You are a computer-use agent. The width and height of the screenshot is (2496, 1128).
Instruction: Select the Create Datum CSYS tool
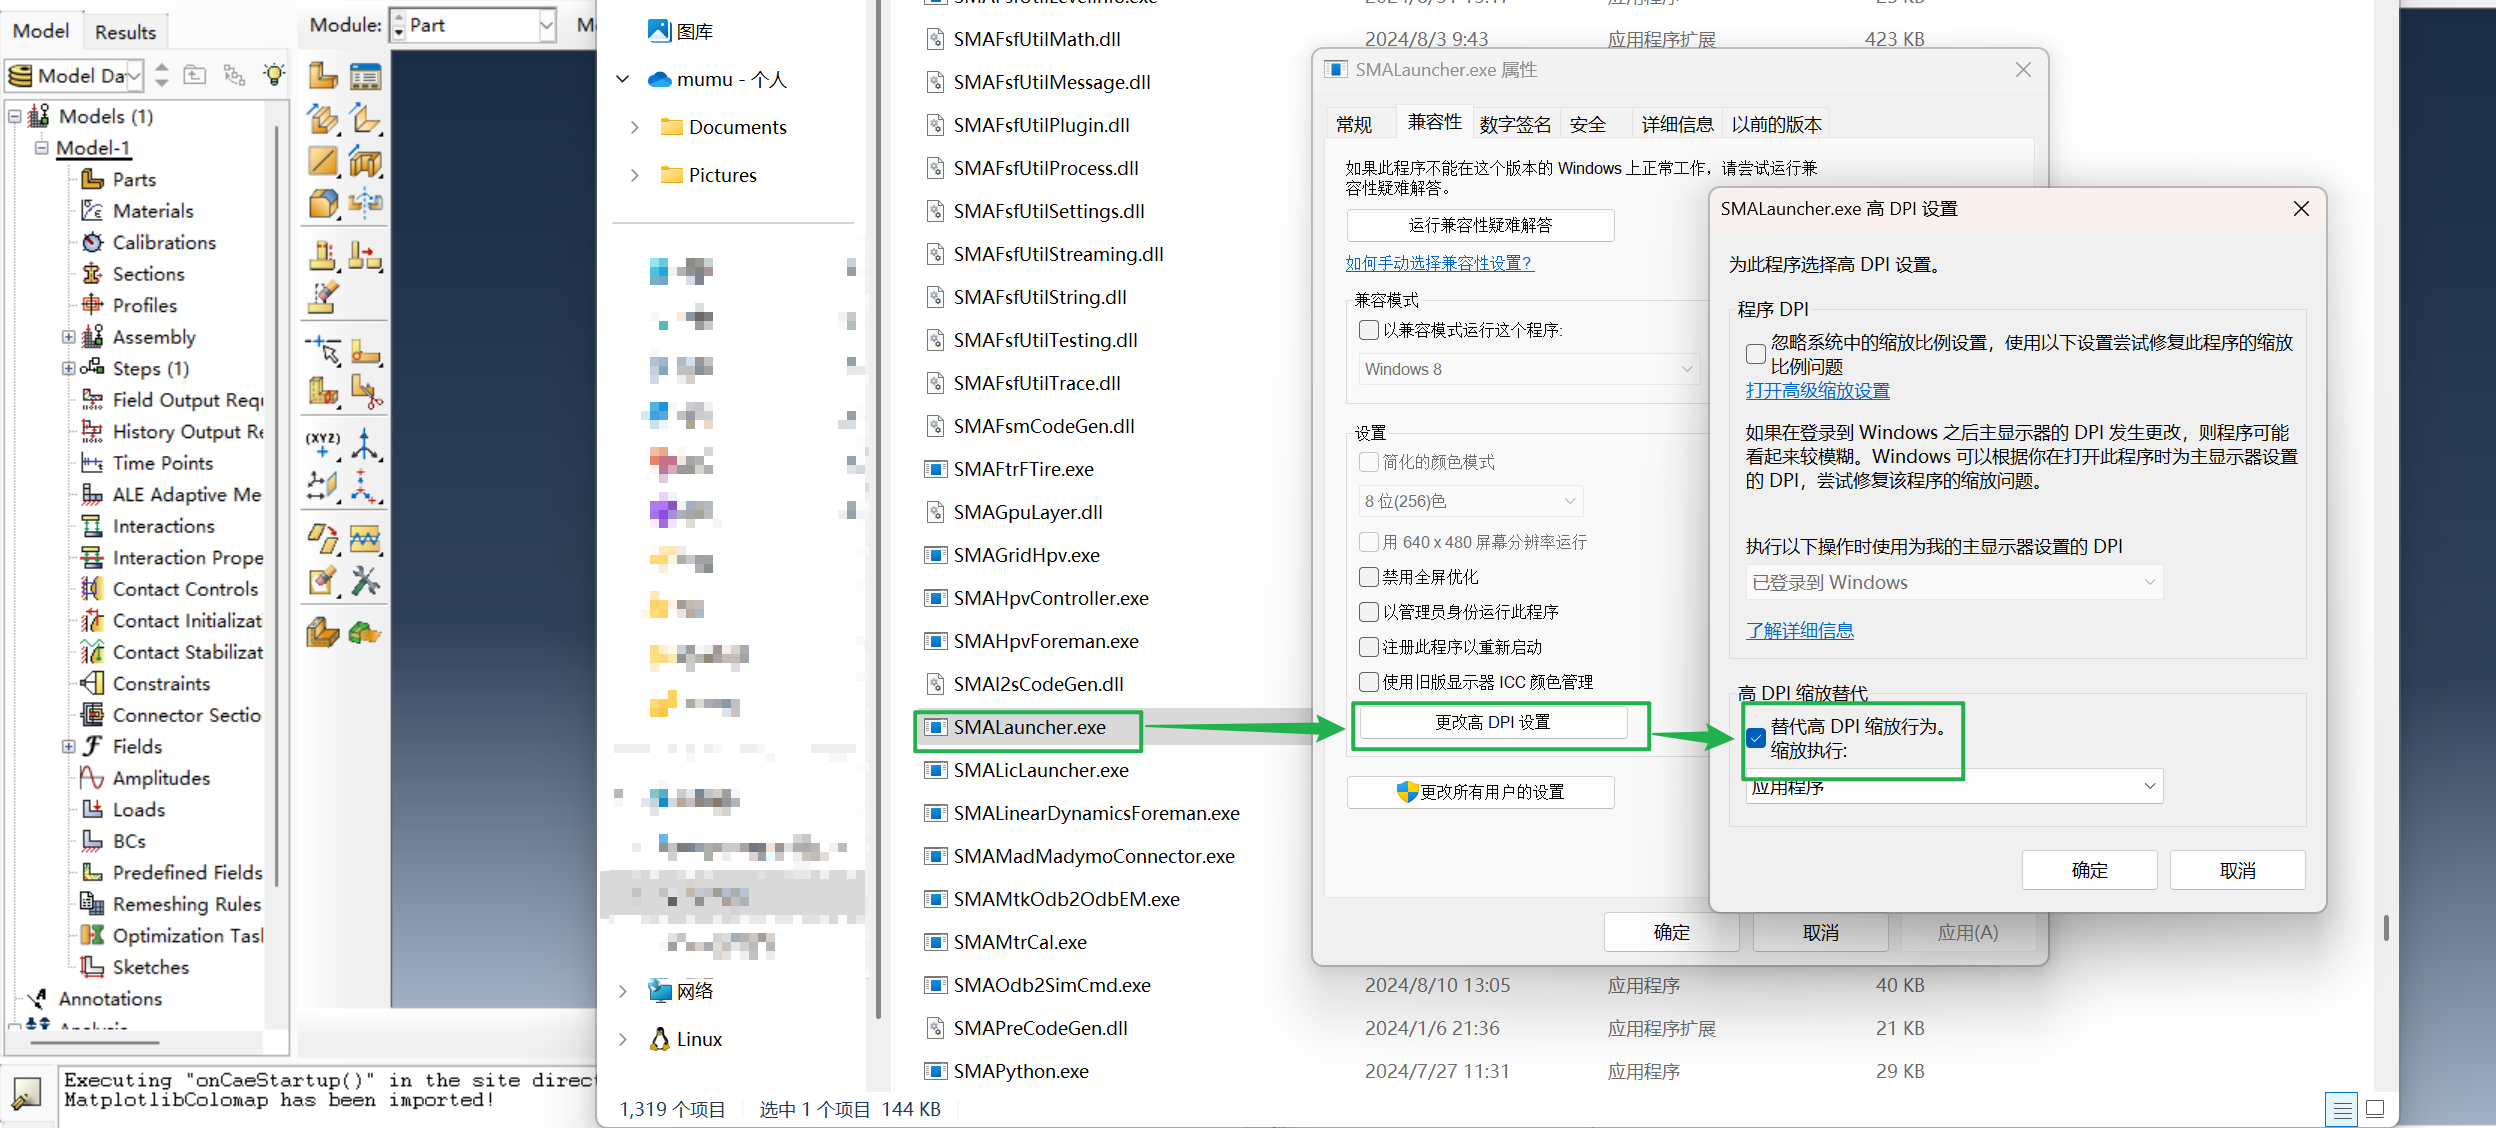(x=366, y=486)
